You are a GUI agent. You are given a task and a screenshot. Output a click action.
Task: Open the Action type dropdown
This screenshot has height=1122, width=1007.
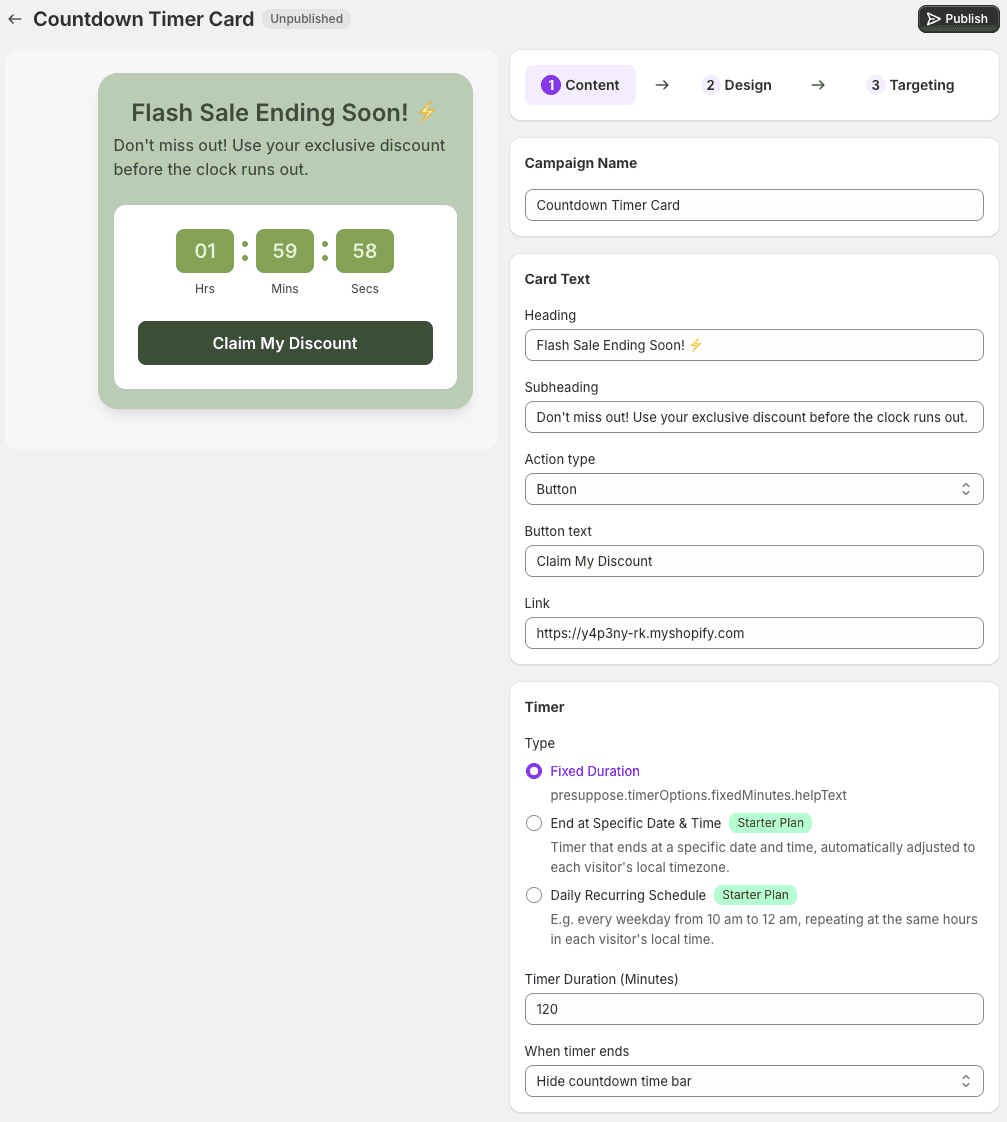pos(754,489)
